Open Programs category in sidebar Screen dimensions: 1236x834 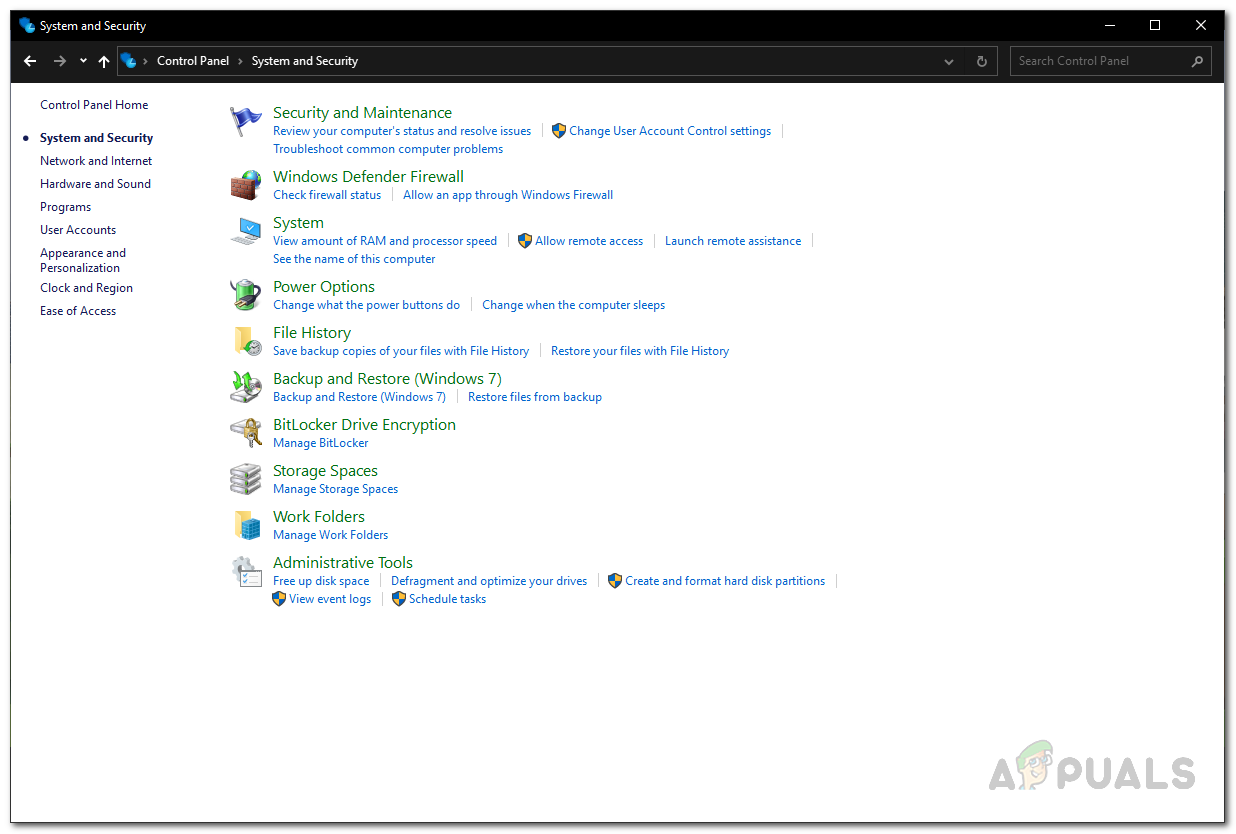coord(65,207)
